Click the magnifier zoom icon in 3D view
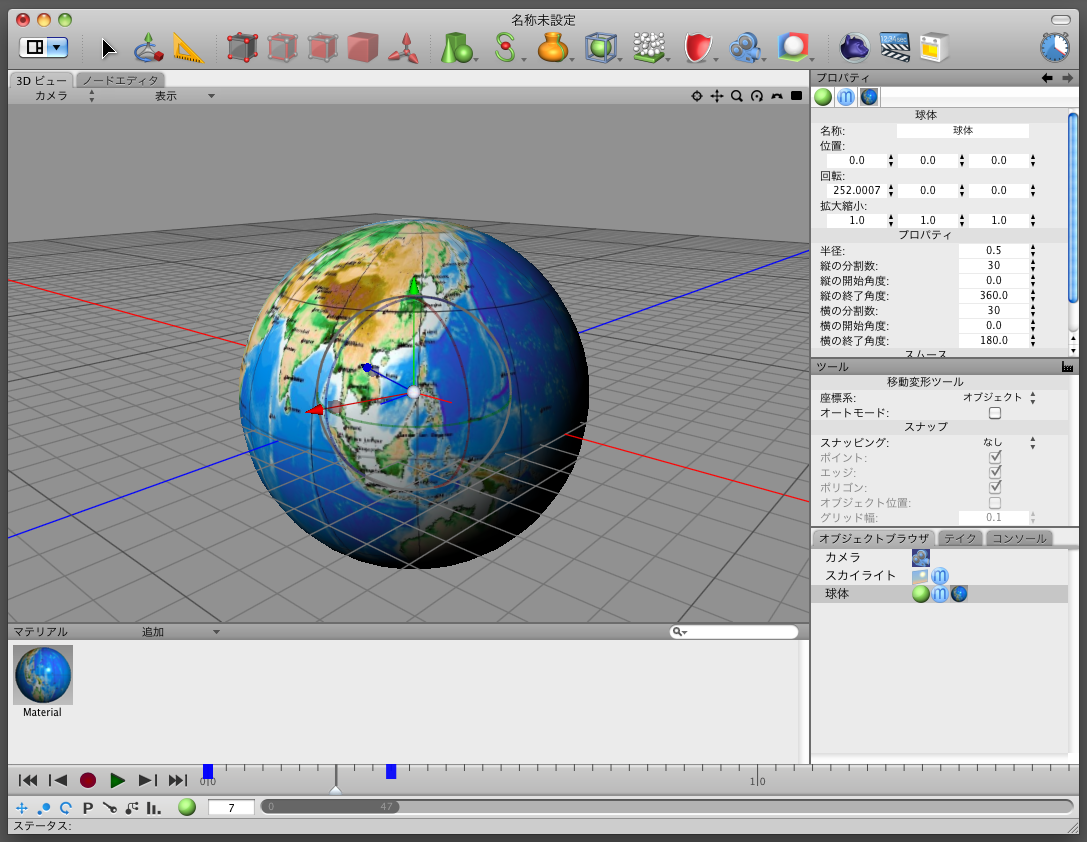Viewport: 1087px width, 842px height. 736,96
